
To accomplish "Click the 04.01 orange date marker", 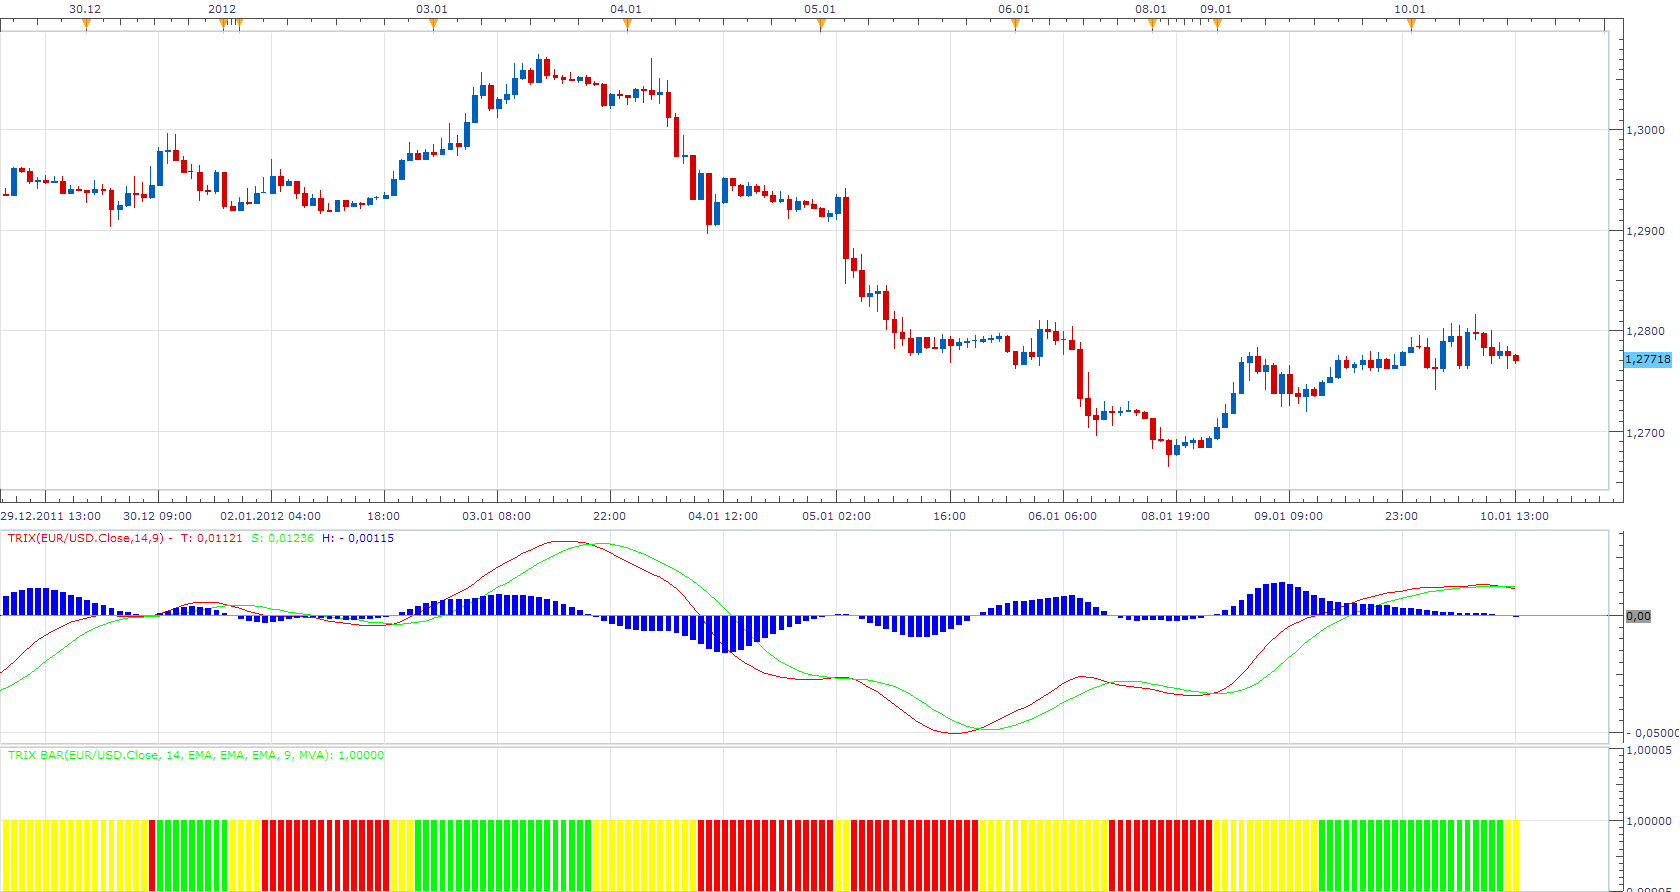I will coord(627,25).
